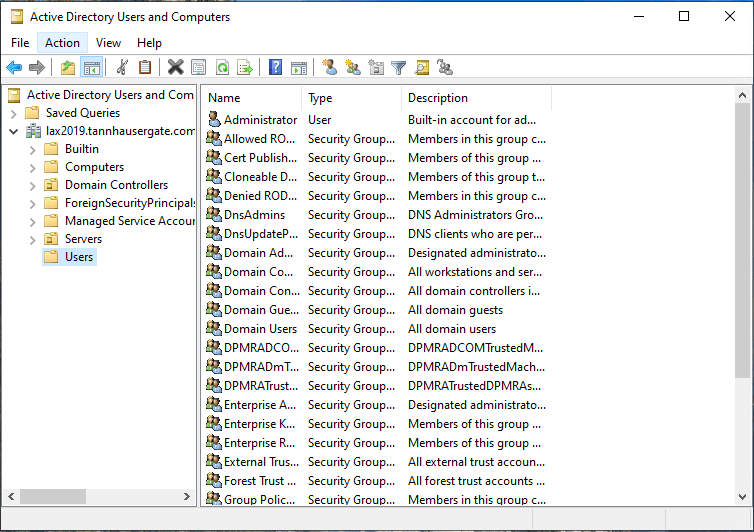Collapse the lax2019.tannhausergate domain node

[x=14, y=131]
